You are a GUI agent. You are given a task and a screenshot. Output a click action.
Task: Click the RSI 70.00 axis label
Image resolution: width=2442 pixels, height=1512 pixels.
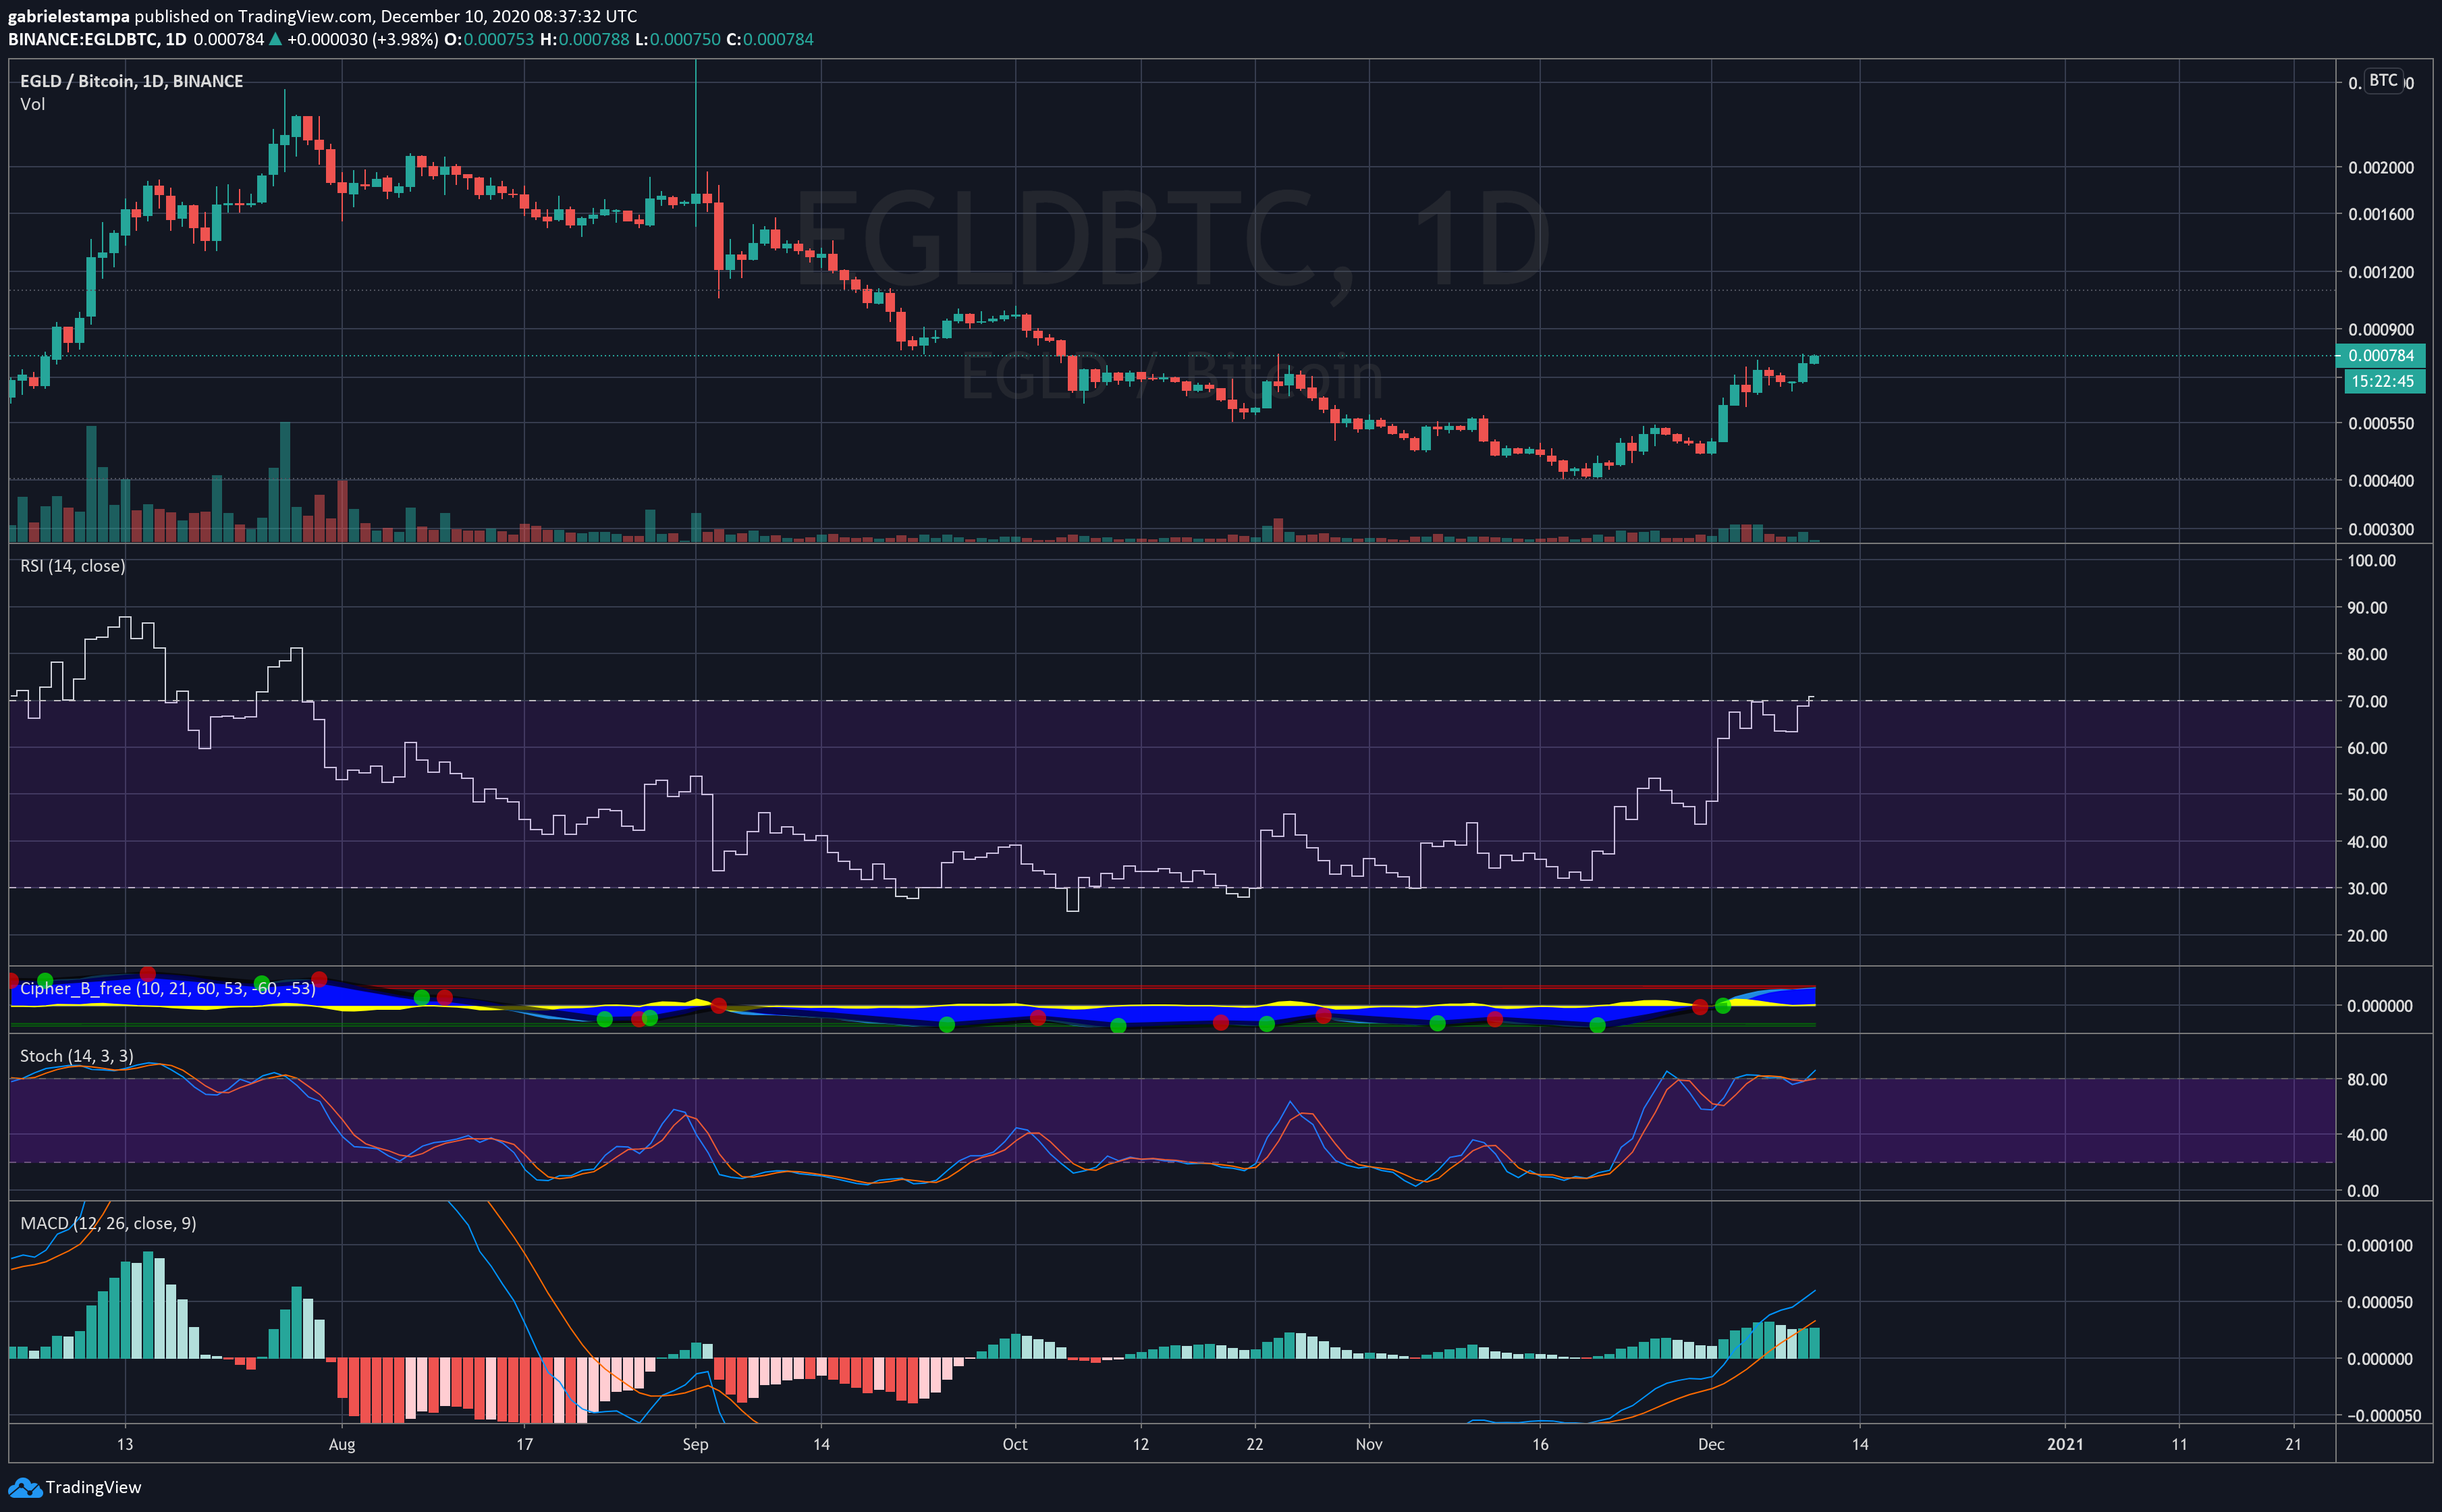pos(2367,701)
